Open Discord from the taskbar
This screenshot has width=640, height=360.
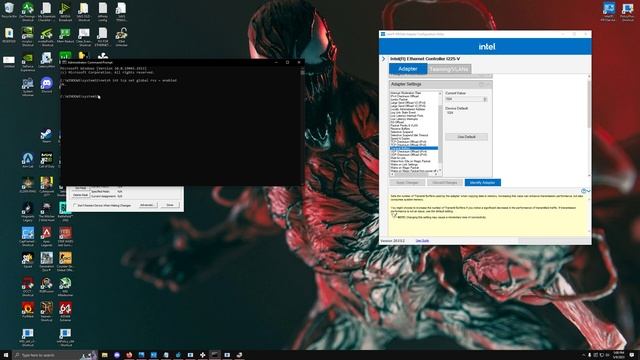[x=117, y=355]
